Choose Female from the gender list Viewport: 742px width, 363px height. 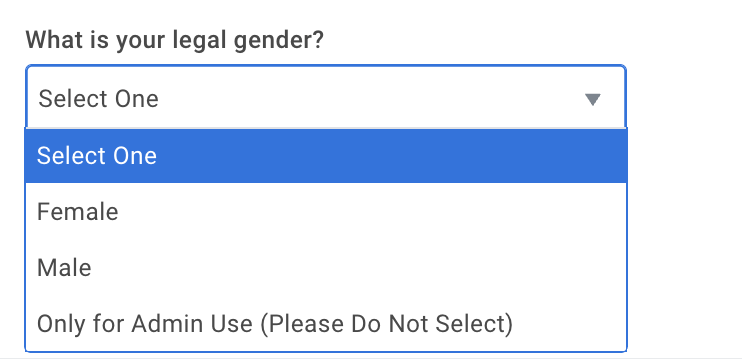point(326,212)
